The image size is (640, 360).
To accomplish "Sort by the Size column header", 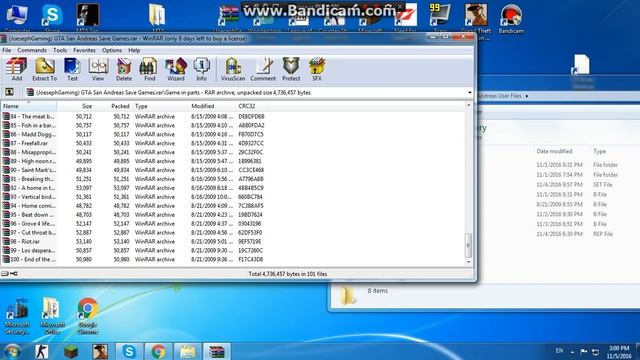I will (87, 106).
